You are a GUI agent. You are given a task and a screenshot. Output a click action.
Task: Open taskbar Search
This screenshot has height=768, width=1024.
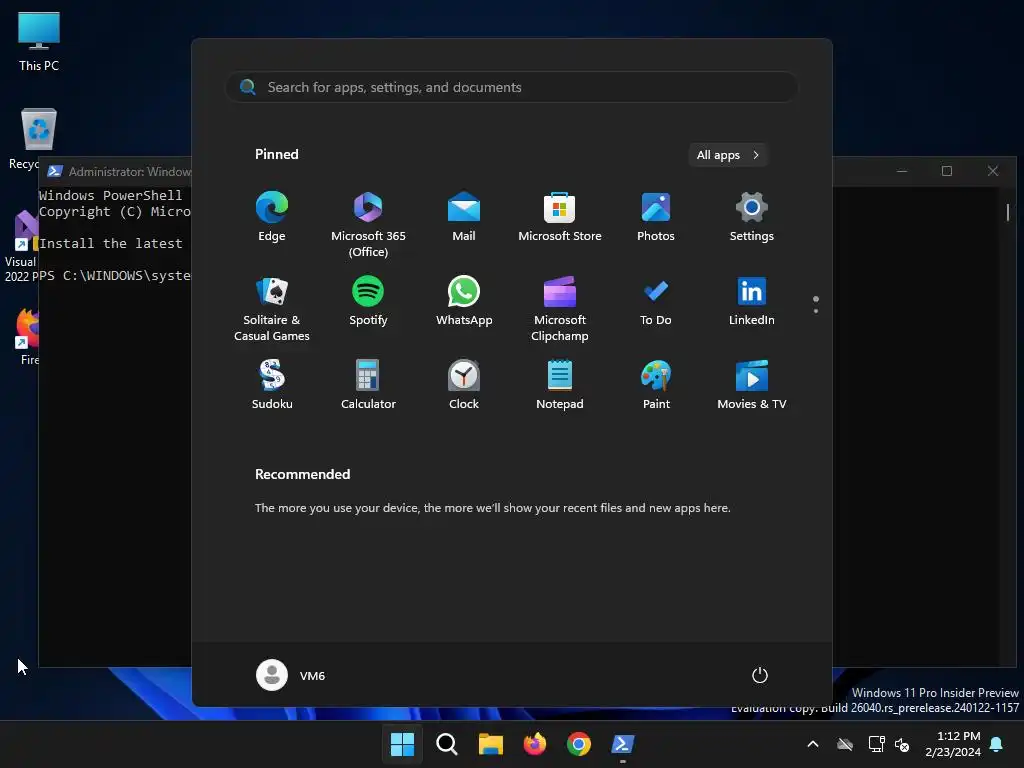[447, 744]
